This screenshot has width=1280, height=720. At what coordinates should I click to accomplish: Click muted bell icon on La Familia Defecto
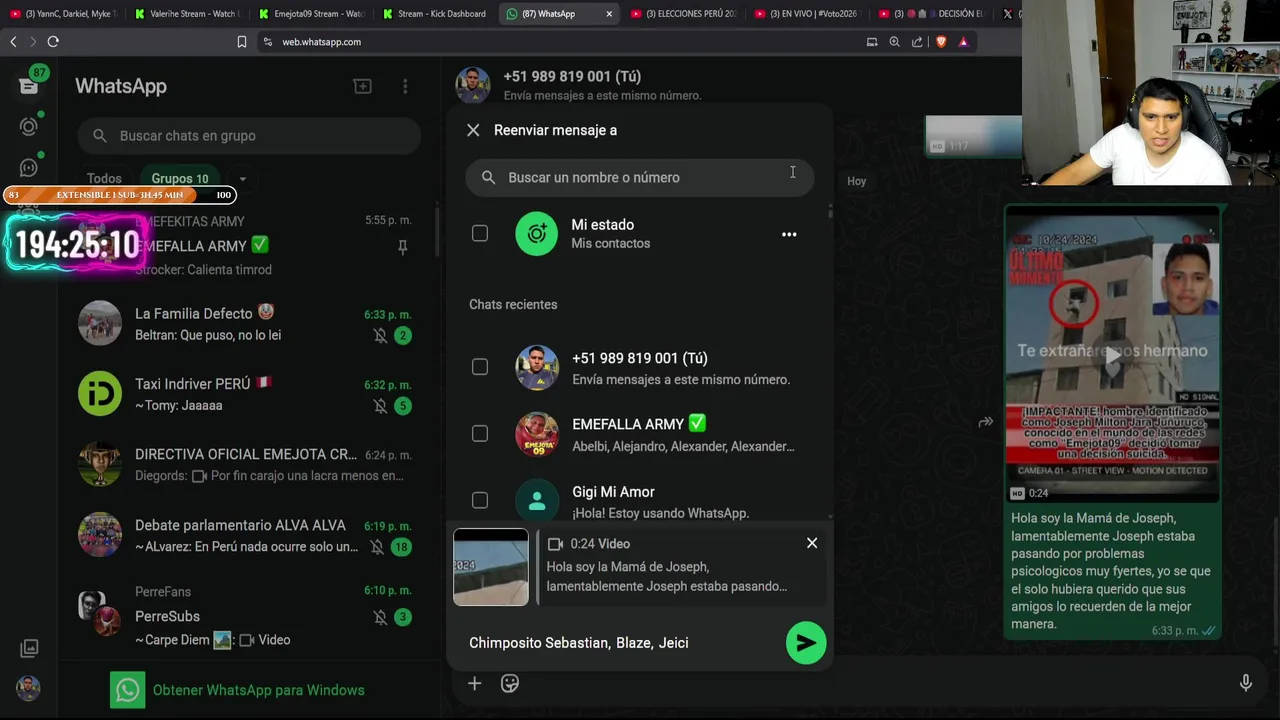point(380,336)
